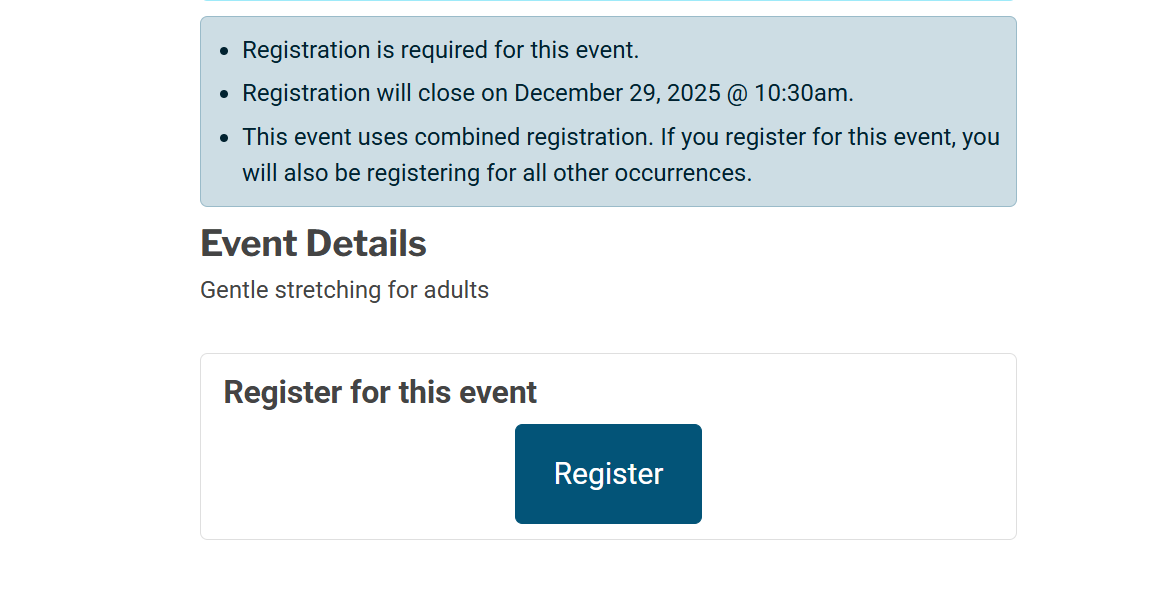Click the first bullet point marker
Viewport: 1171px width, 598px height.
click(224, 51)
